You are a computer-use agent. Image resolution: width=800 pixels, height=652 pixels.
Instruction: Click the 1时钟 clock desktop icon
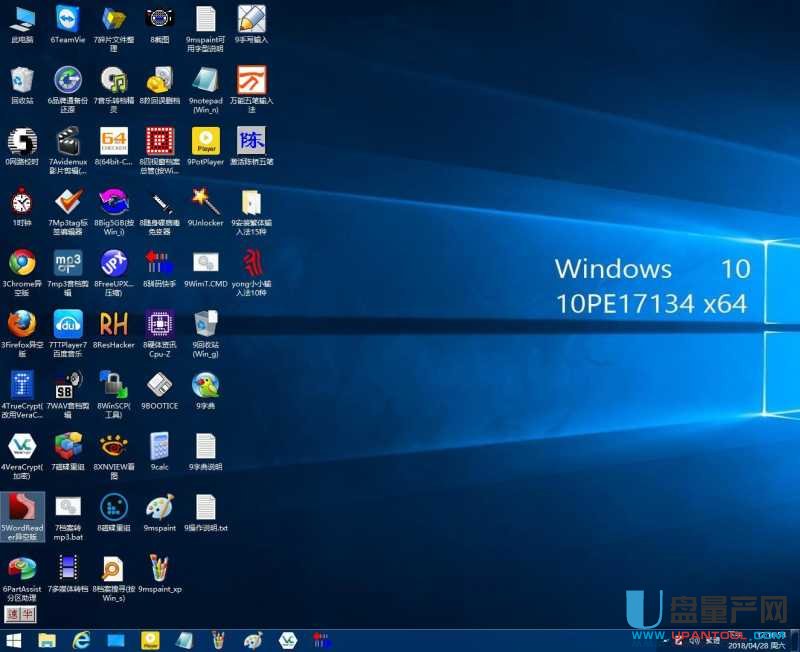tap(22, 207)
